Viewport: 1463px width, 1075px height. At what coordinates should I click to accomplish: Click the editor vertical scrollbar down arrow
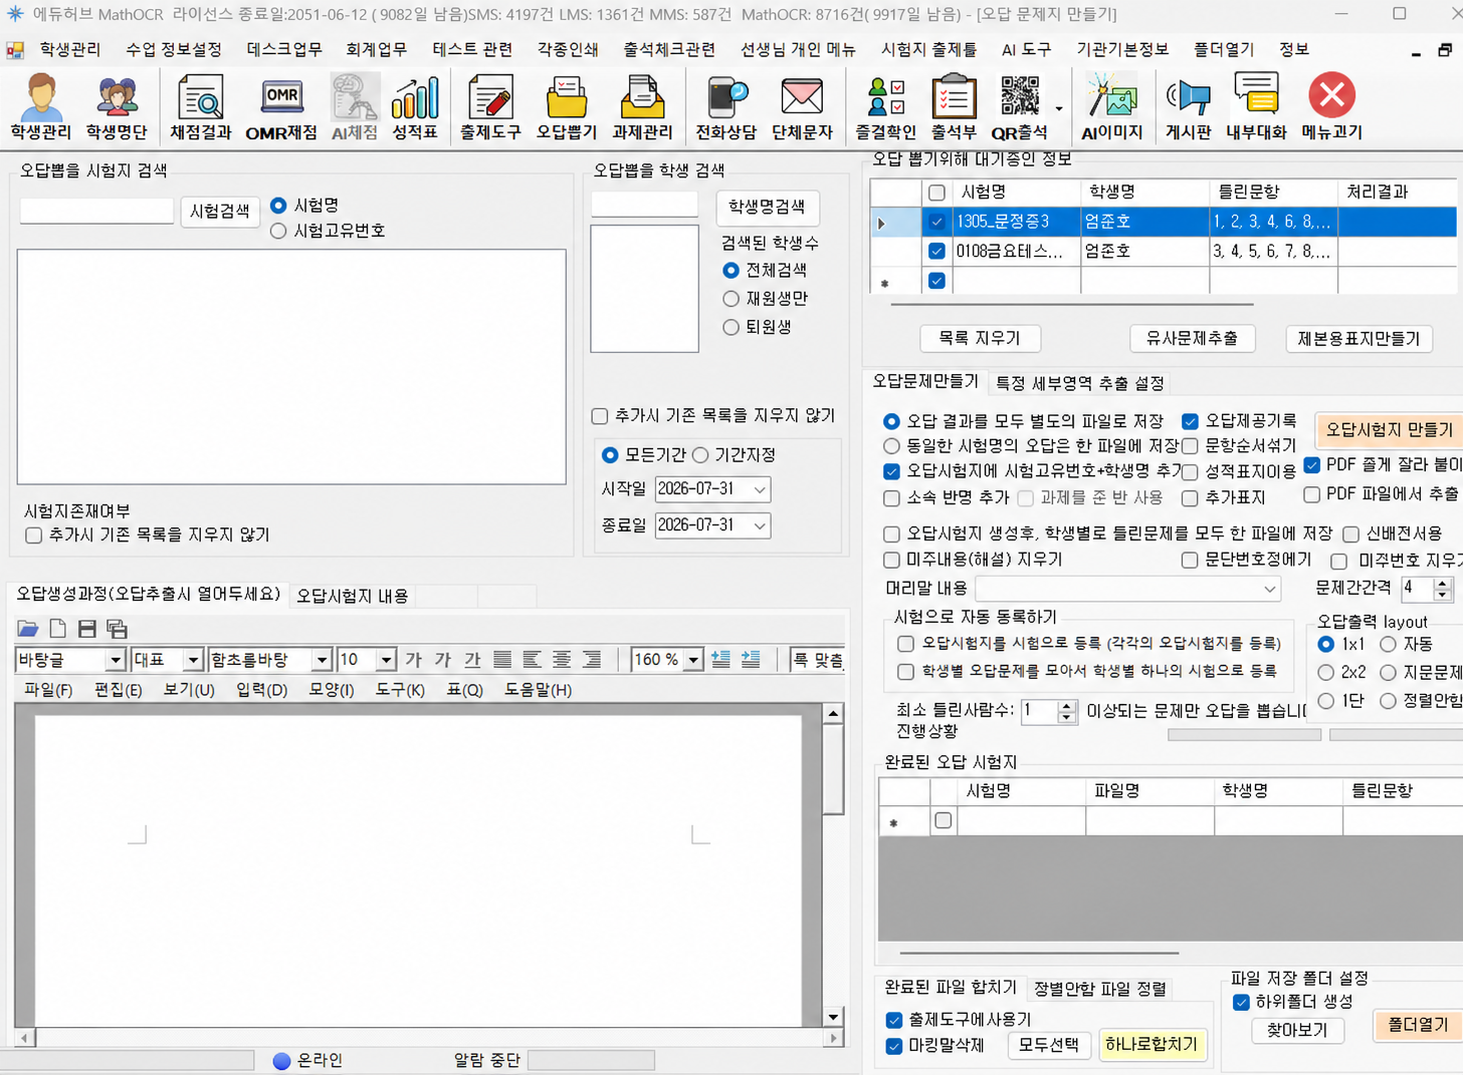click(833, 1017)
